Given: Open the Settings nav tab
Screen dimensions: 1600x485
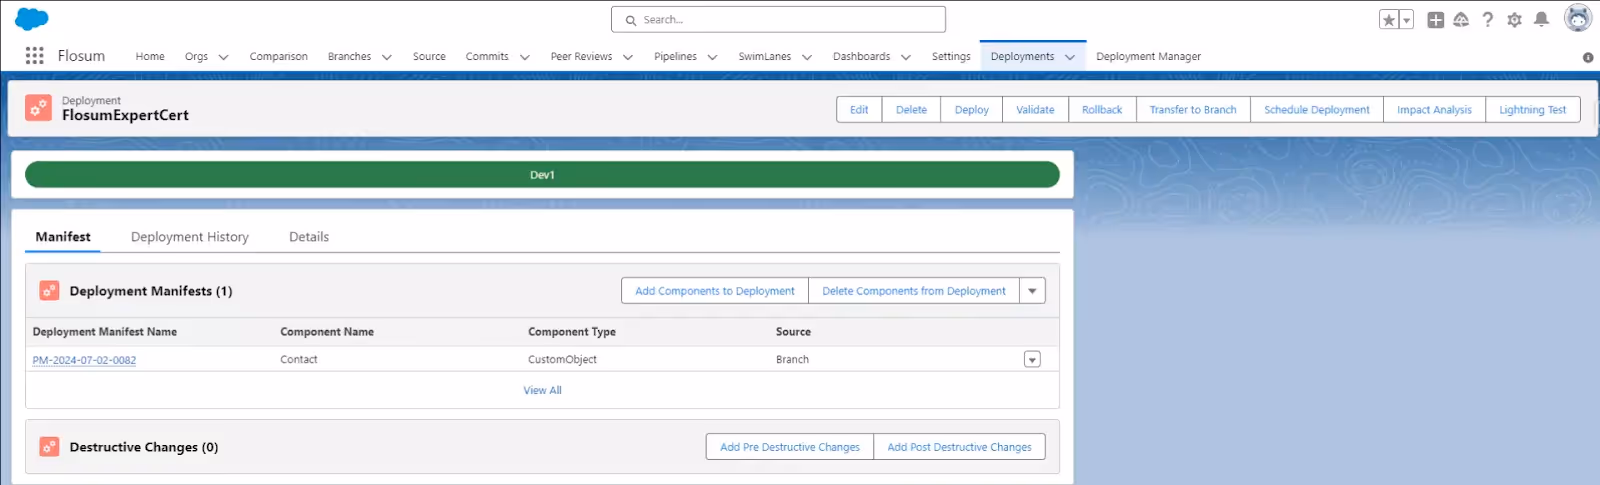Looking at the screenshot, I should [x=951, y=57].
